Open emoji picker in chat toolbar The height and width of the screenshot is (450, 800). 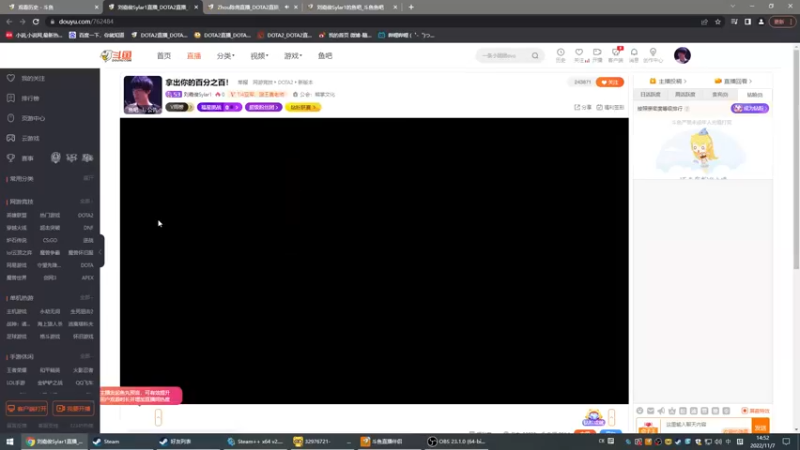coord(640,411)
